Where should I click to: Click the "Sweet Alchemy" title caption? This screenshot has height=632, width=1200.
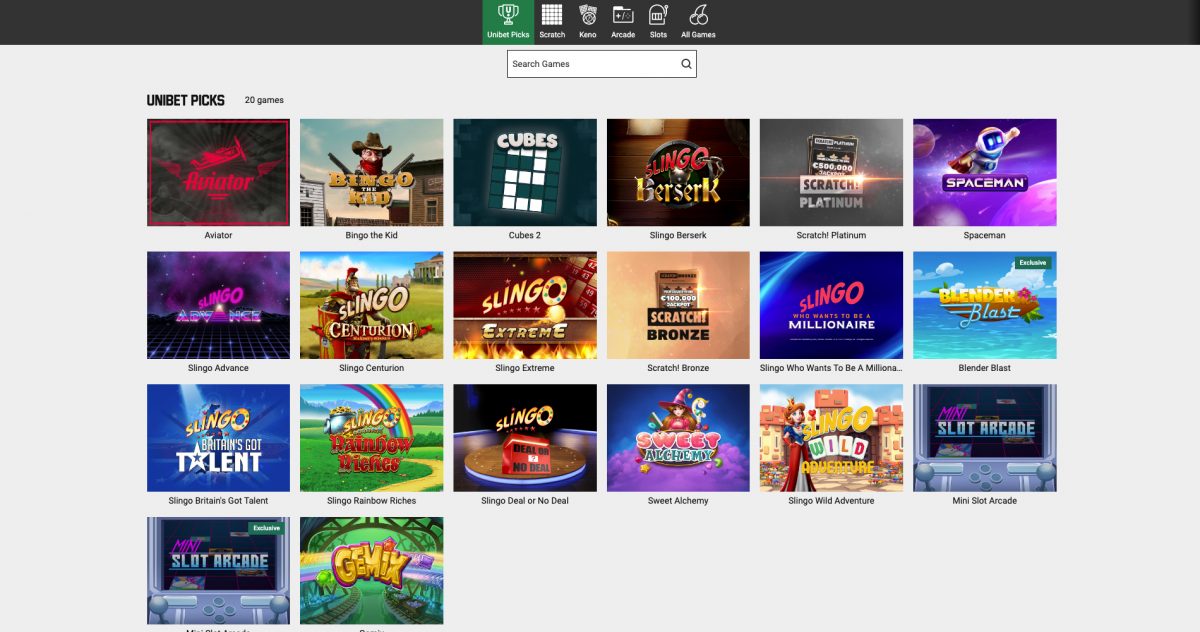678,501
